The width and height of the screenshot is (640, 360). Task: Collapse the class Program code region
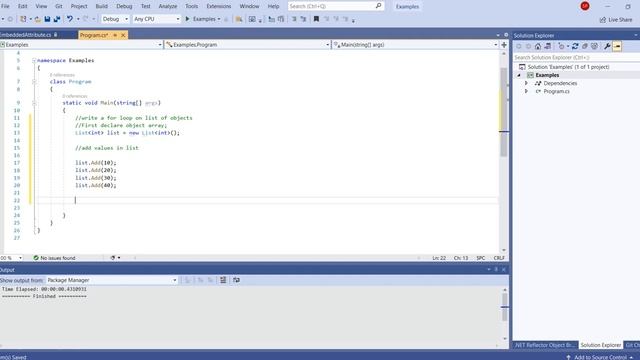[x=34, y=82]
